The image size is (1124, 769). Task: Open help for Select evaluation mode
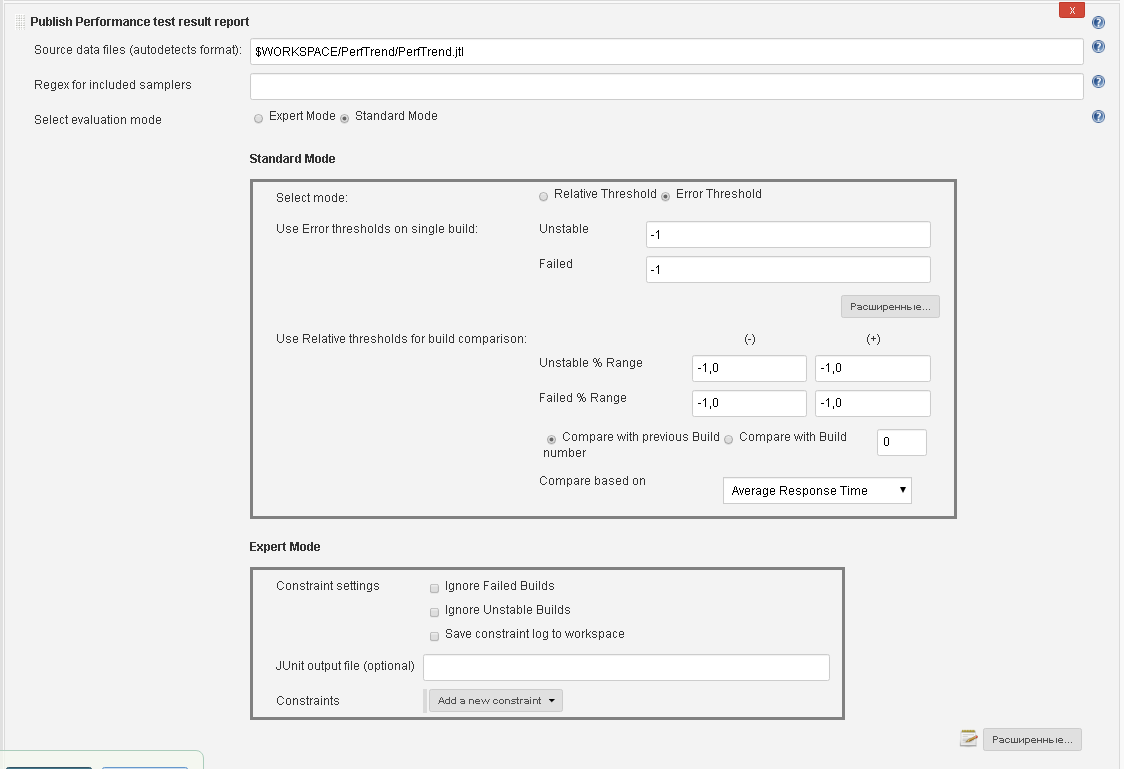[1097, 116]
